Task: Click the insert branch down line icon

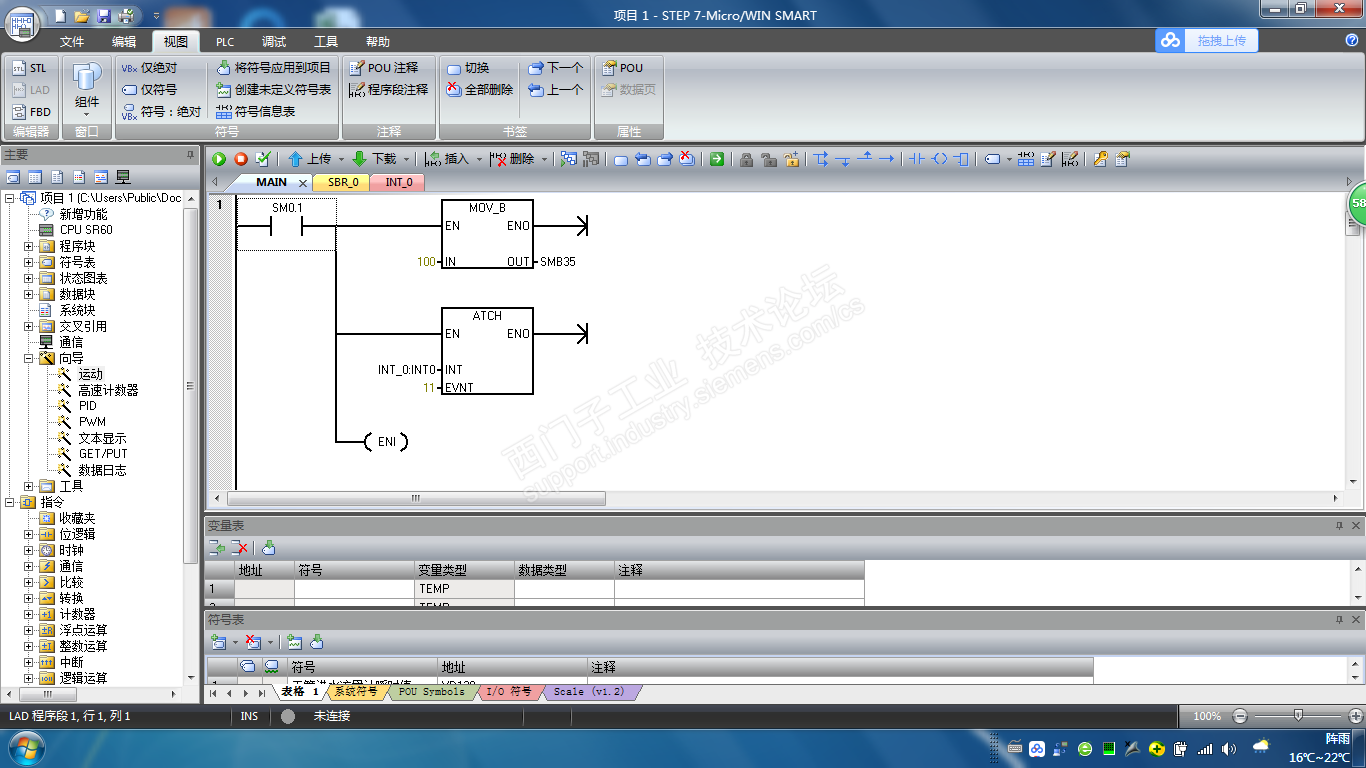Action: point(821,159)
